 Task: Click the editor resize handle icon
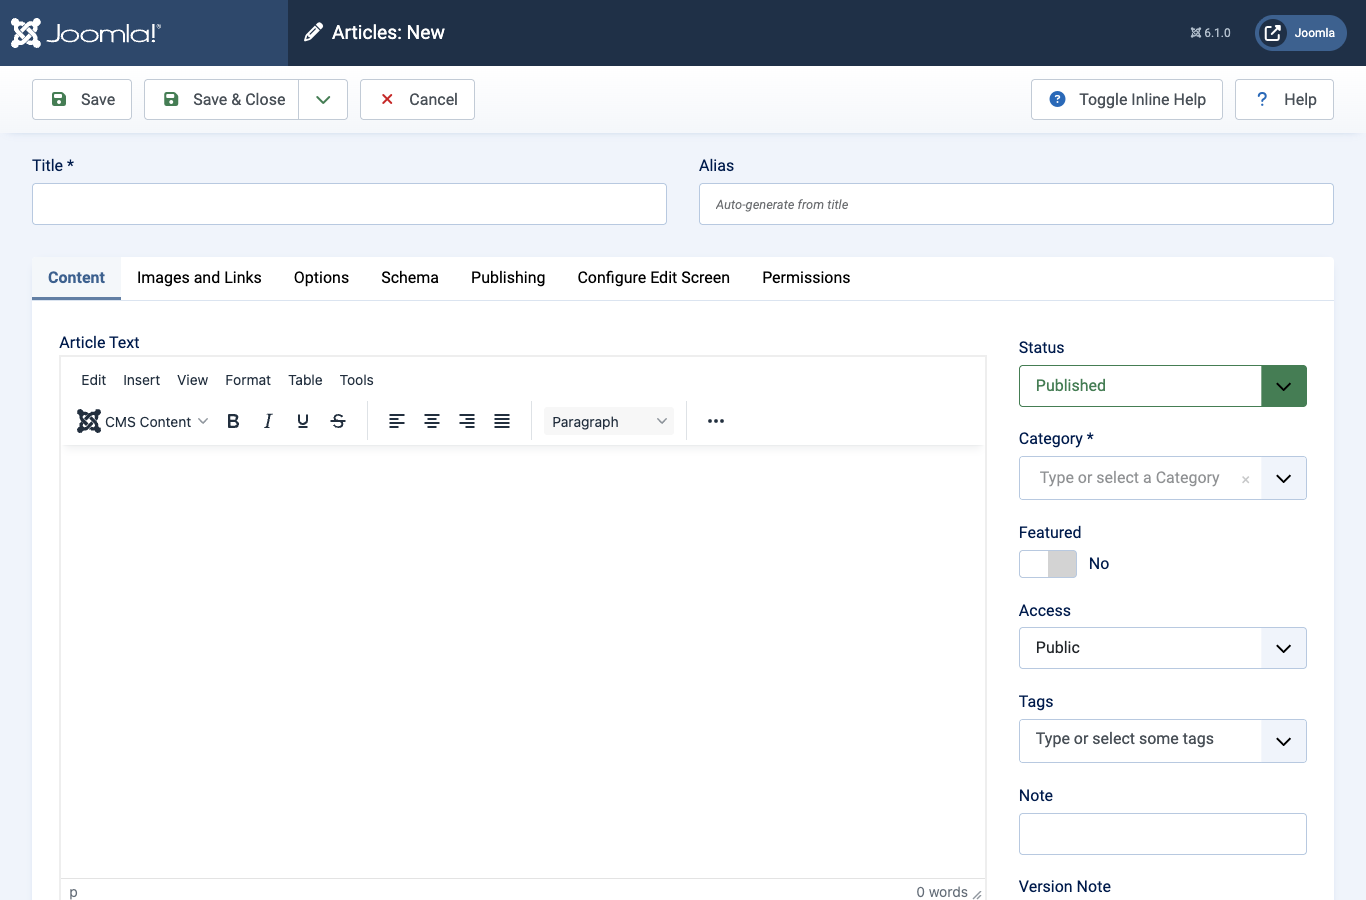977,894
